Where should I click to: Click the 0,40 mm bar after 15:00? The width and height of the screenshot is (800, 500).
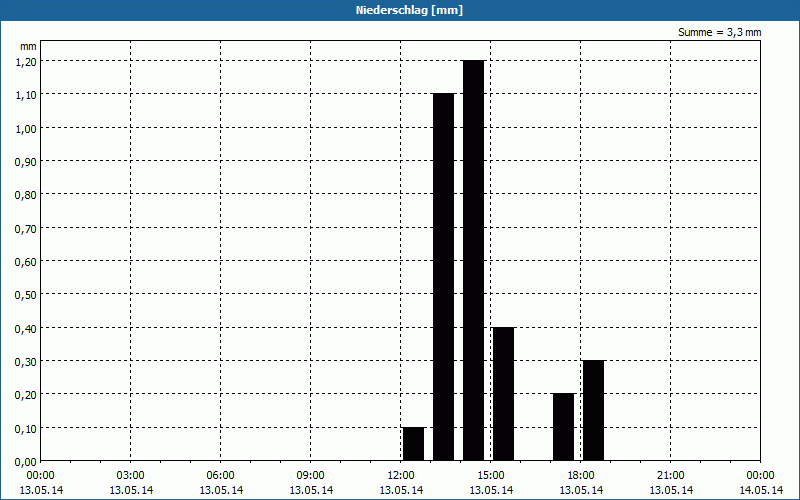[503, 393]
